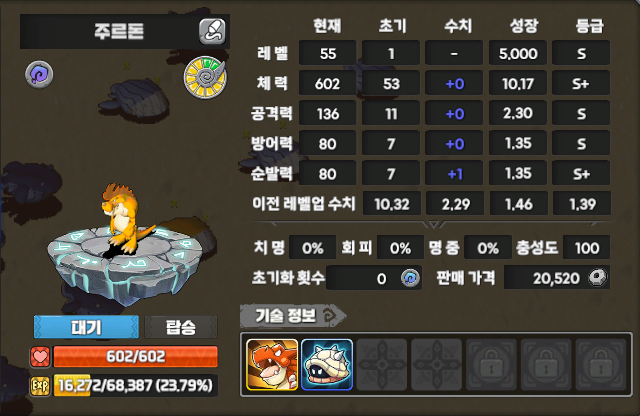Click the 등급 grade column header
Viewport: 640px width, 416px height.
click(x=589, y=26)
